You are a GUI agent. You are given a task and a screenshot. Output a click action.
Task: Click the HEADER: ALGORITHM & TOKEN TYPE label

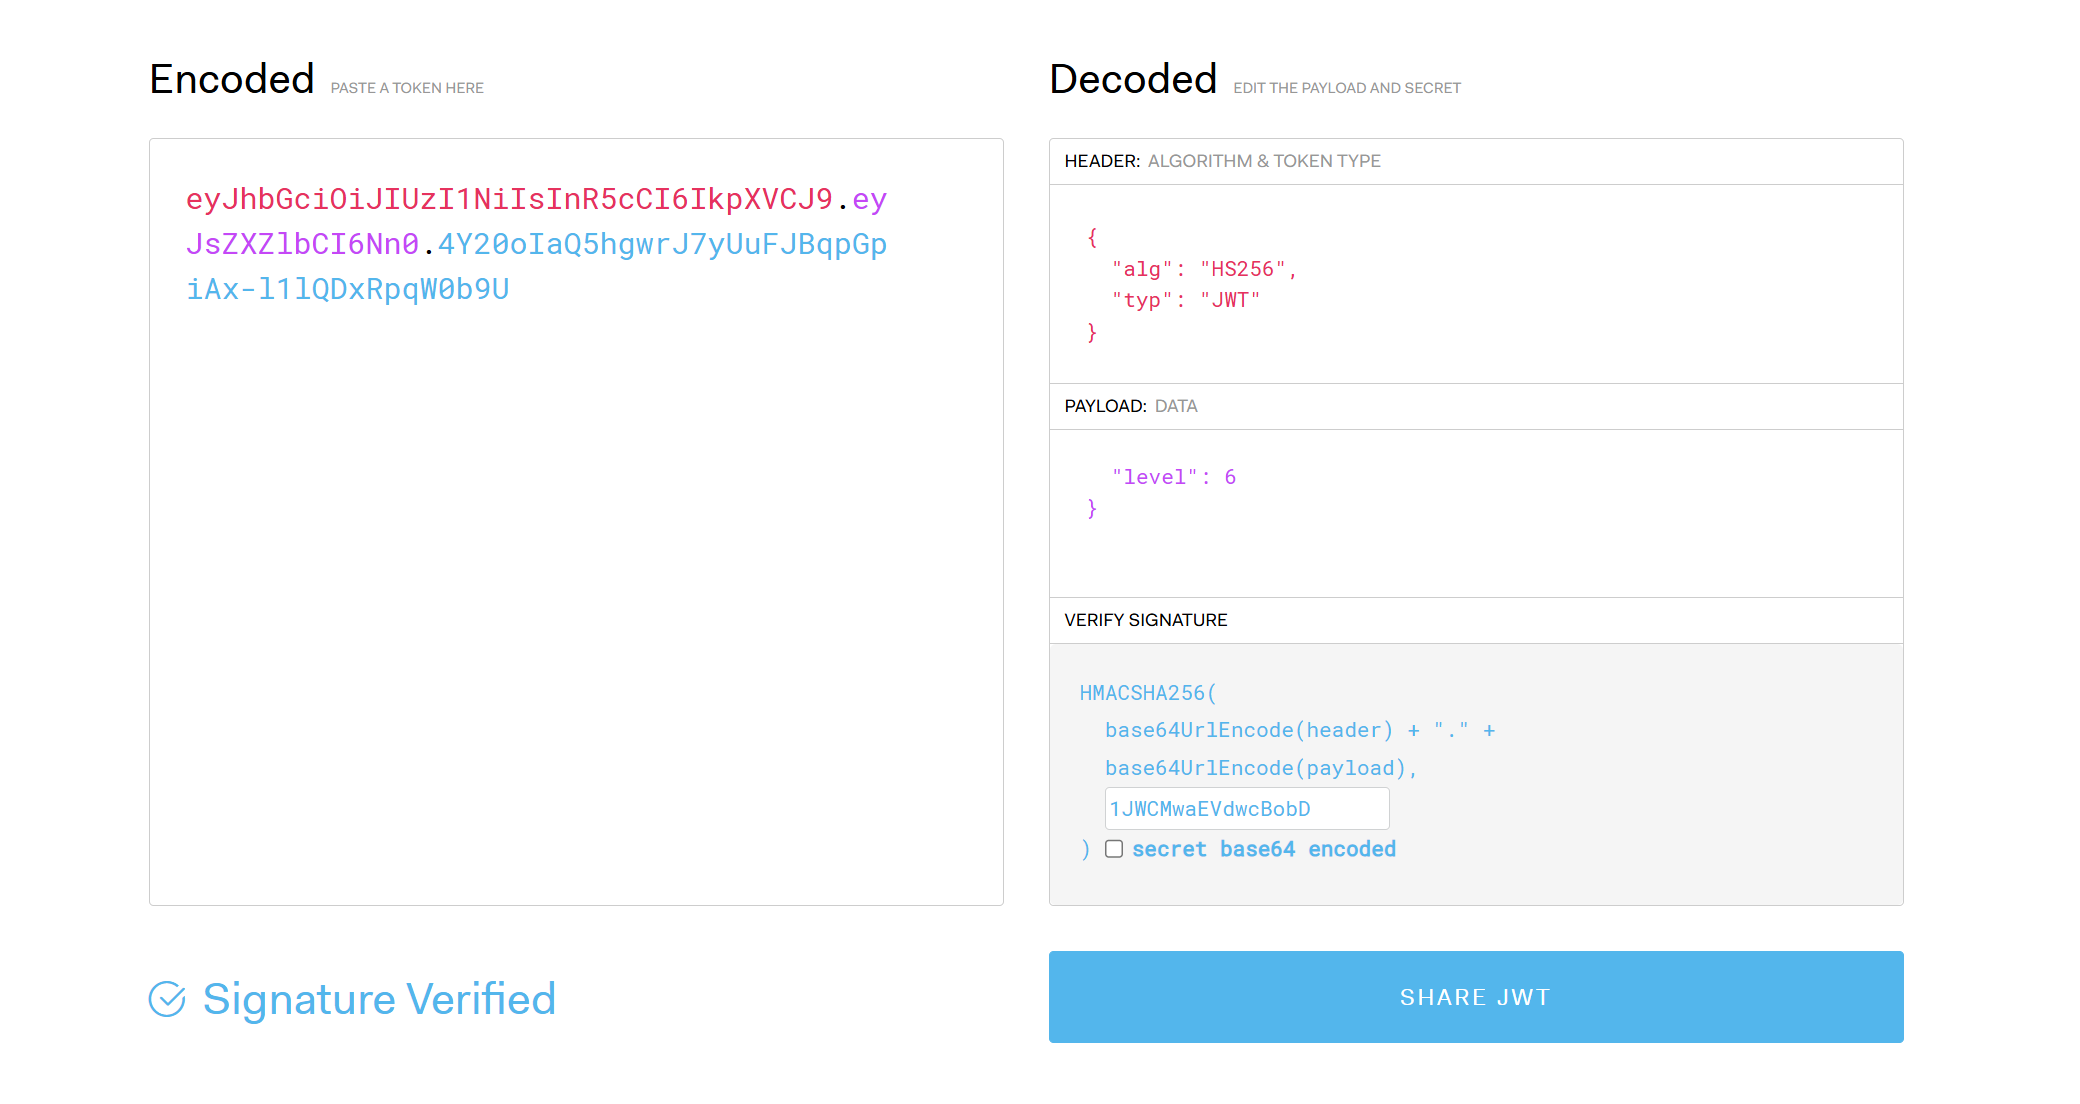1222,161
